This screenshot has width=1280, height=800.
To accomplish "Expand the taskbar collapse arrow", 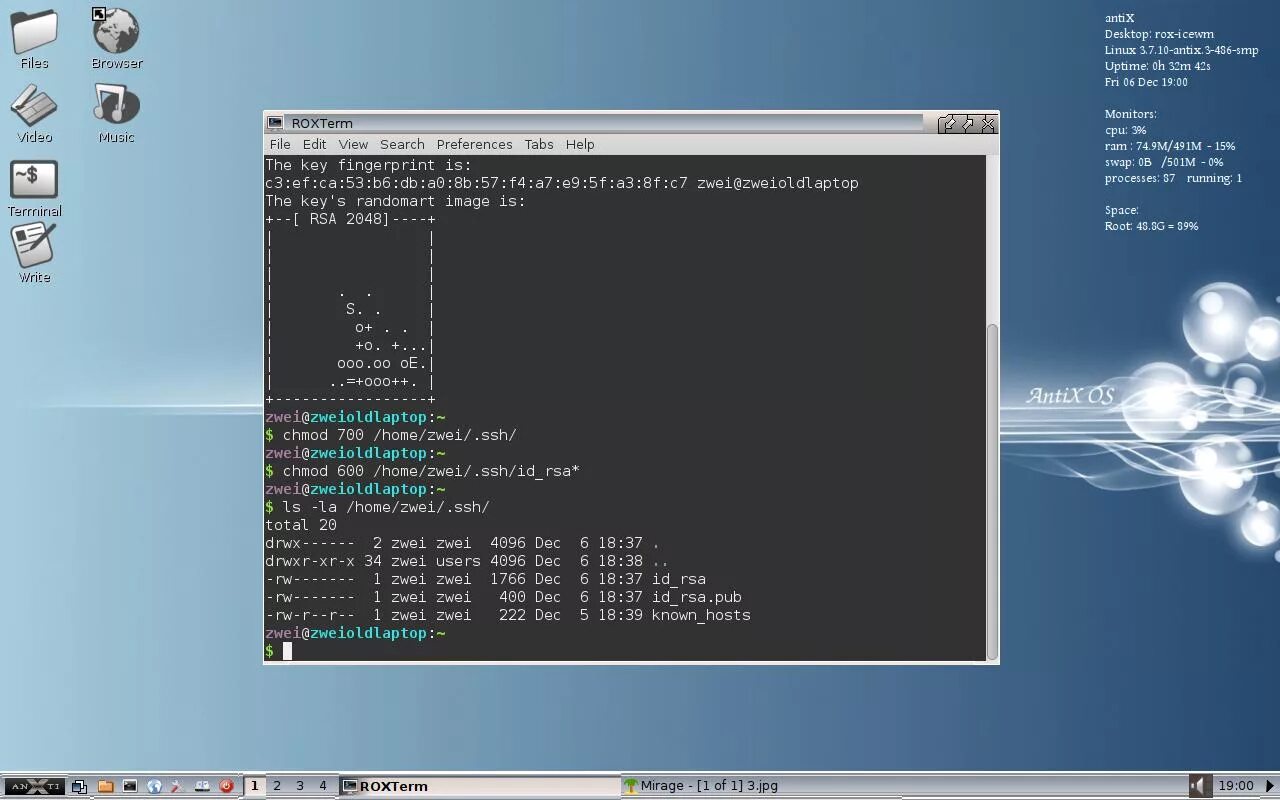I will click(1270, 786).
